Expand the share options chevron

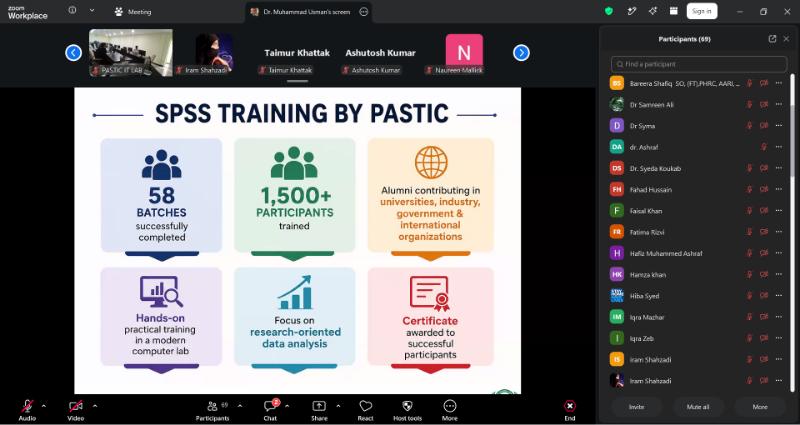click(338, 406)
